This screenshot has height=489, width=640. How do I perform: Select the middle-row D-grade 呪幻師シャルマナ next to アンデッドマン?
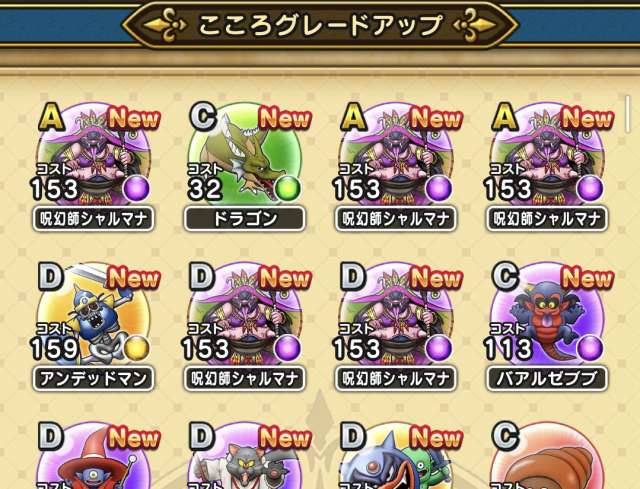click(x=245, y=315)
